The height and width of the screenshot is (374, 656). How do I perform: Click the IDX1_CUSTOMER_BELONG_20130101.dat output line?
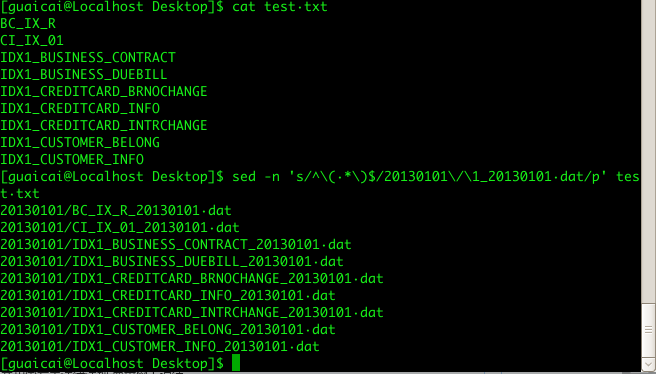tap(168, 330)
